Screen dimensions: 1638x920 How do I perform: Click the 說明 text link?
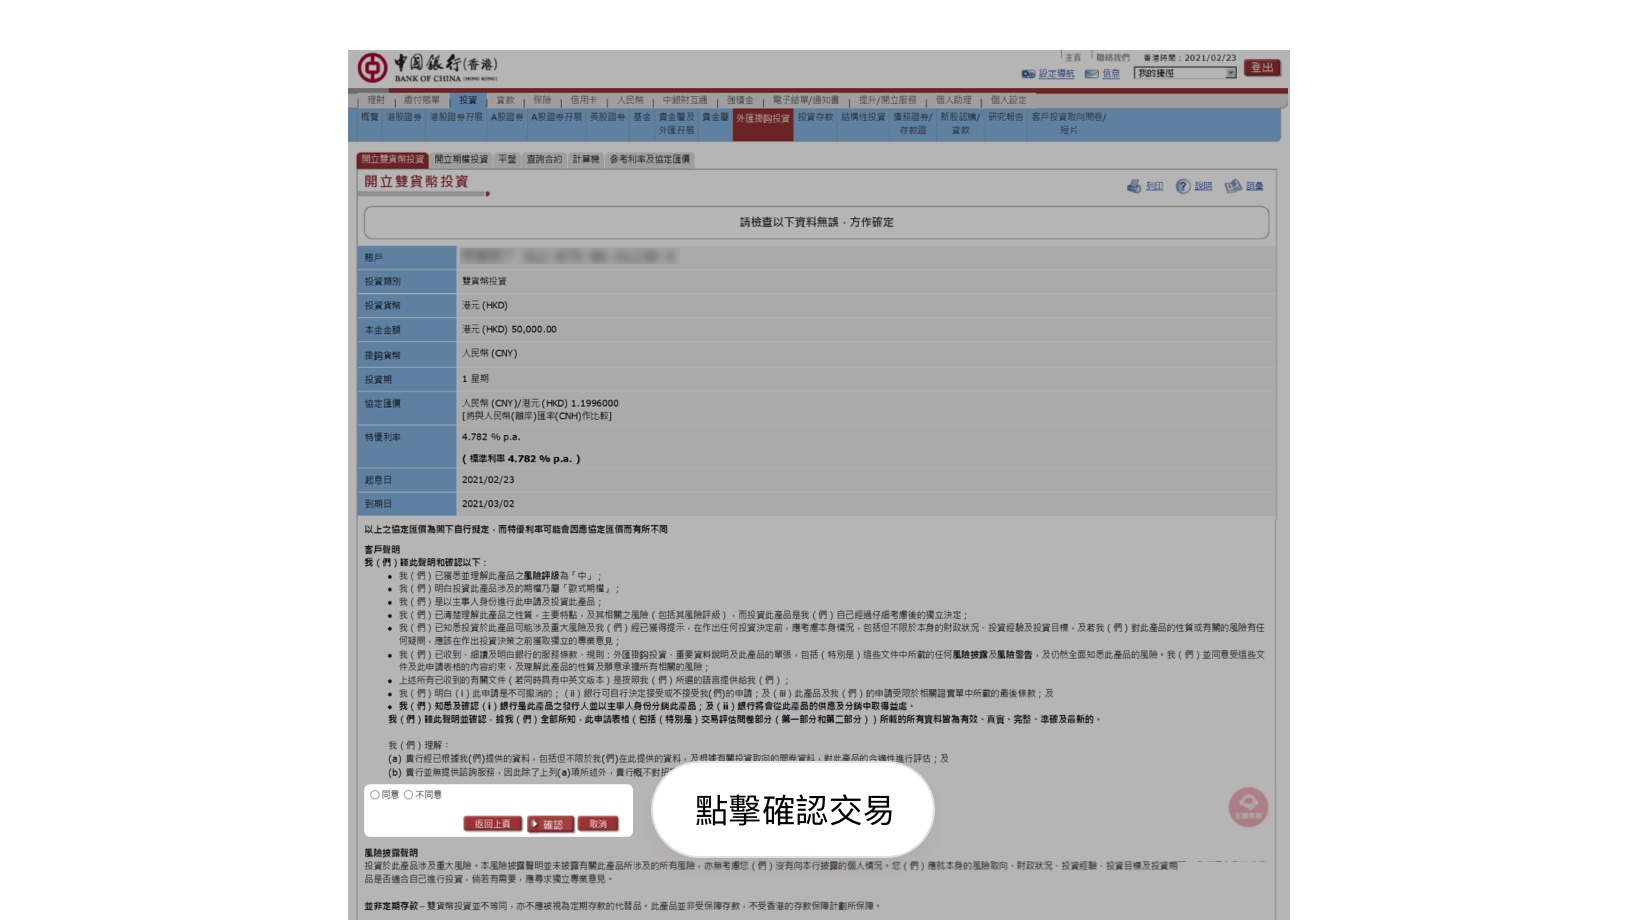pos(1203,187)
